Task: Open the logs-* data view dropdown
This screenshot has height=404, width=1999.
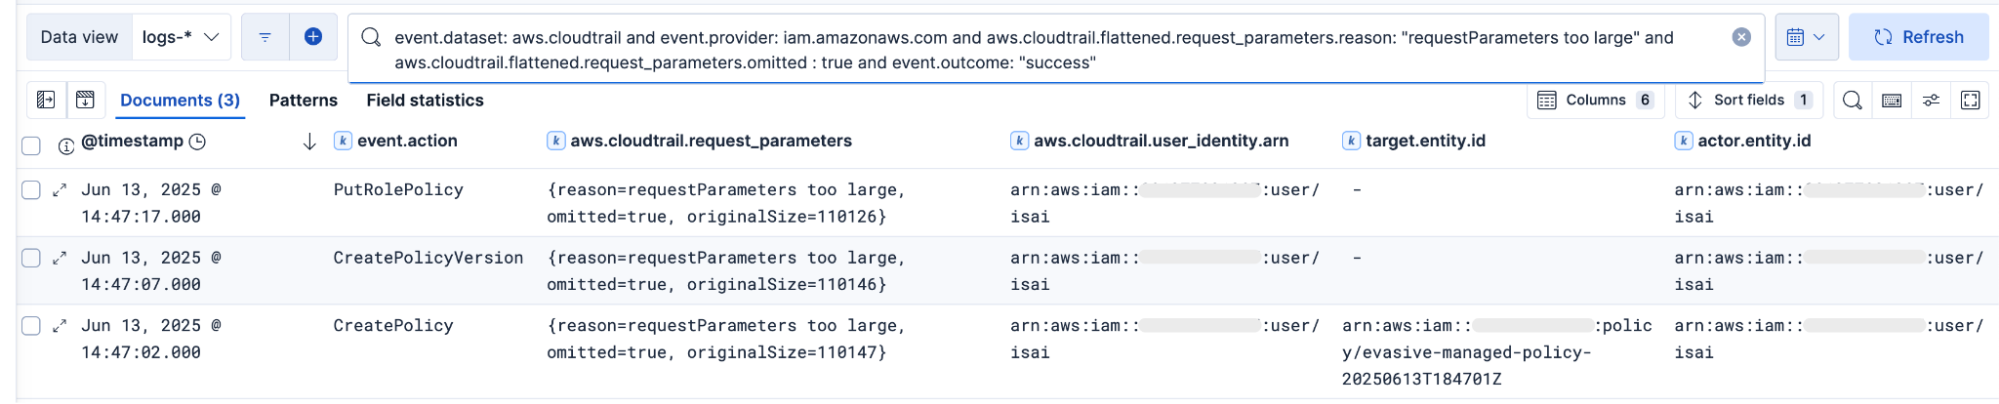Action: coord(181,37)
